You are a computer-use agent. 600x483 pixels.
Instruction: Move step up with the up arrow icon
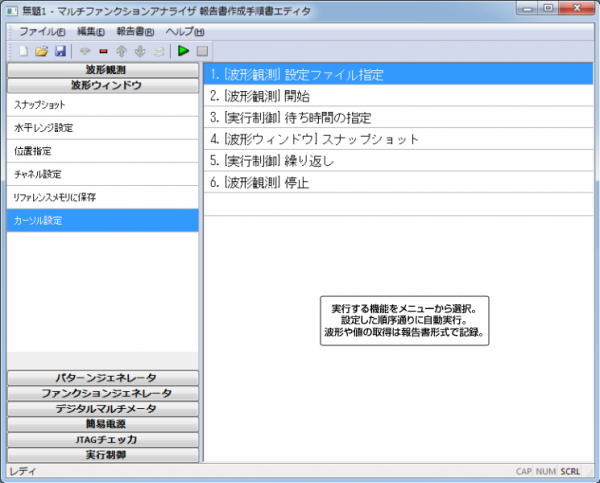pyautogui.click(x=122, y=51)
